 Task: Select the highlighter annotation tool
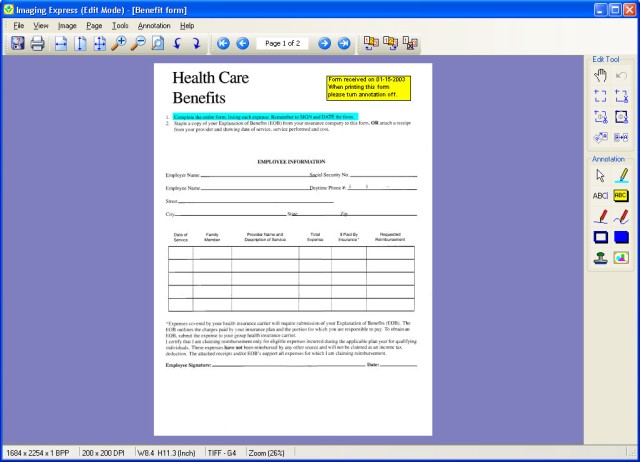[621, 174]
